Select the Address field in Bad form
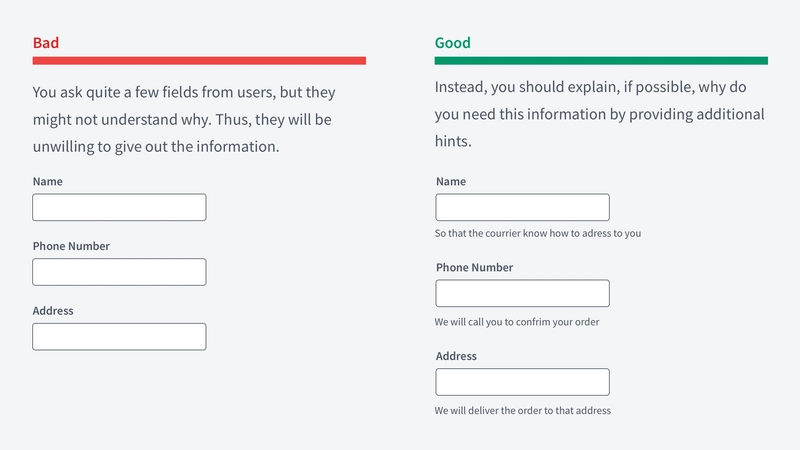This screenshot has height=450, width=800. (119, 337)
